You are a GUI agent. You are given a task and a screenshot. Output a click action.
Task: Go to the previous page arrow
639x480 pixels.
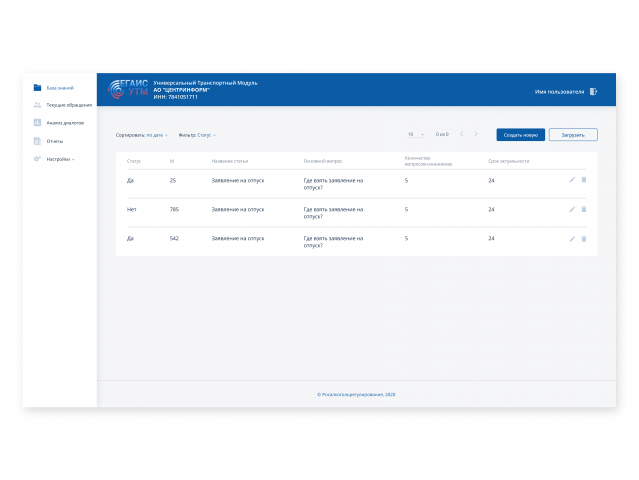(x=462, y=134)
